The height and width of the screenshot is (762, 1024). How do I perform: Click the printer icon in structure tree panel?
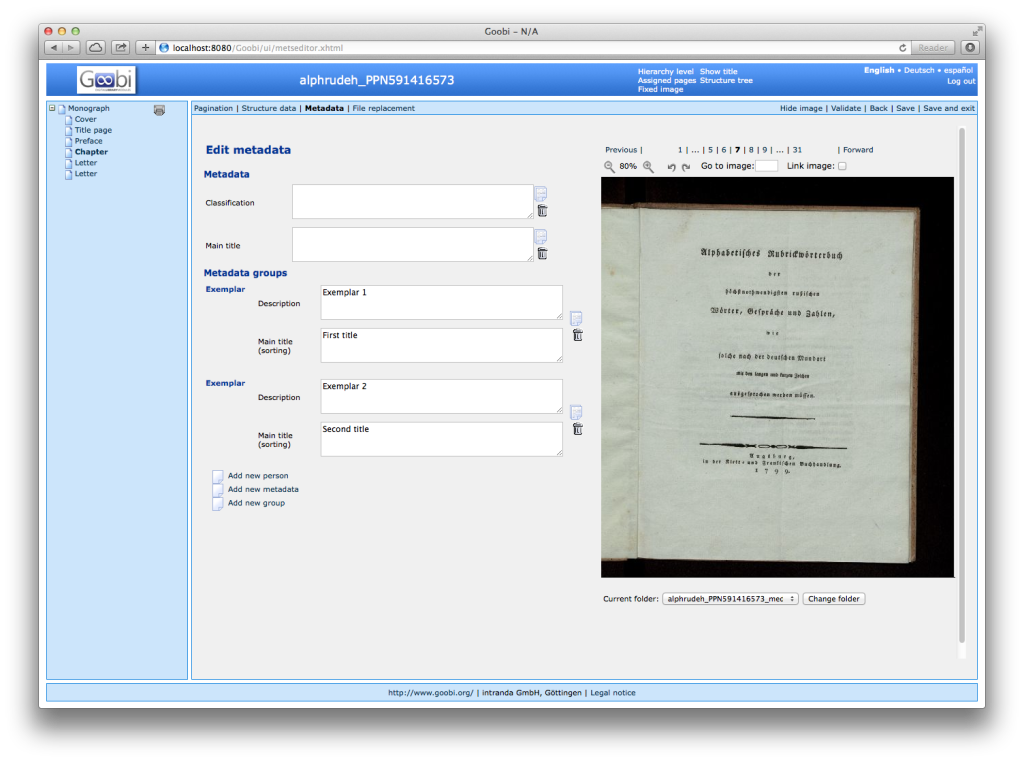coord(159,110)
